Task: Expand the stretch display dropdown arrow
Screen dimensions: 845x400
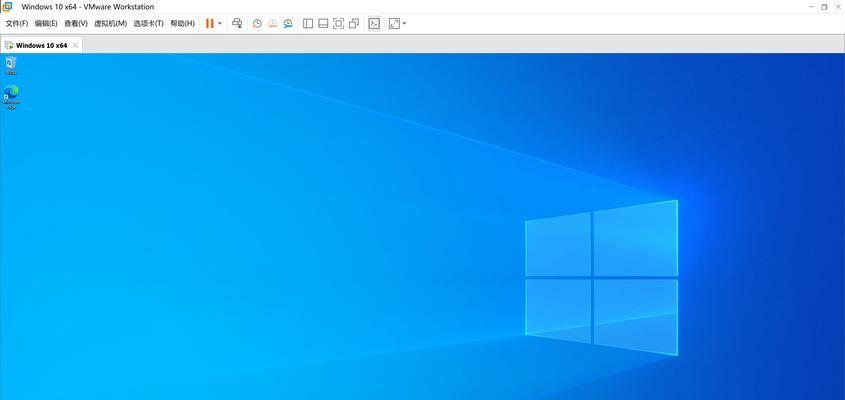Action: click(x=404, y=24)
